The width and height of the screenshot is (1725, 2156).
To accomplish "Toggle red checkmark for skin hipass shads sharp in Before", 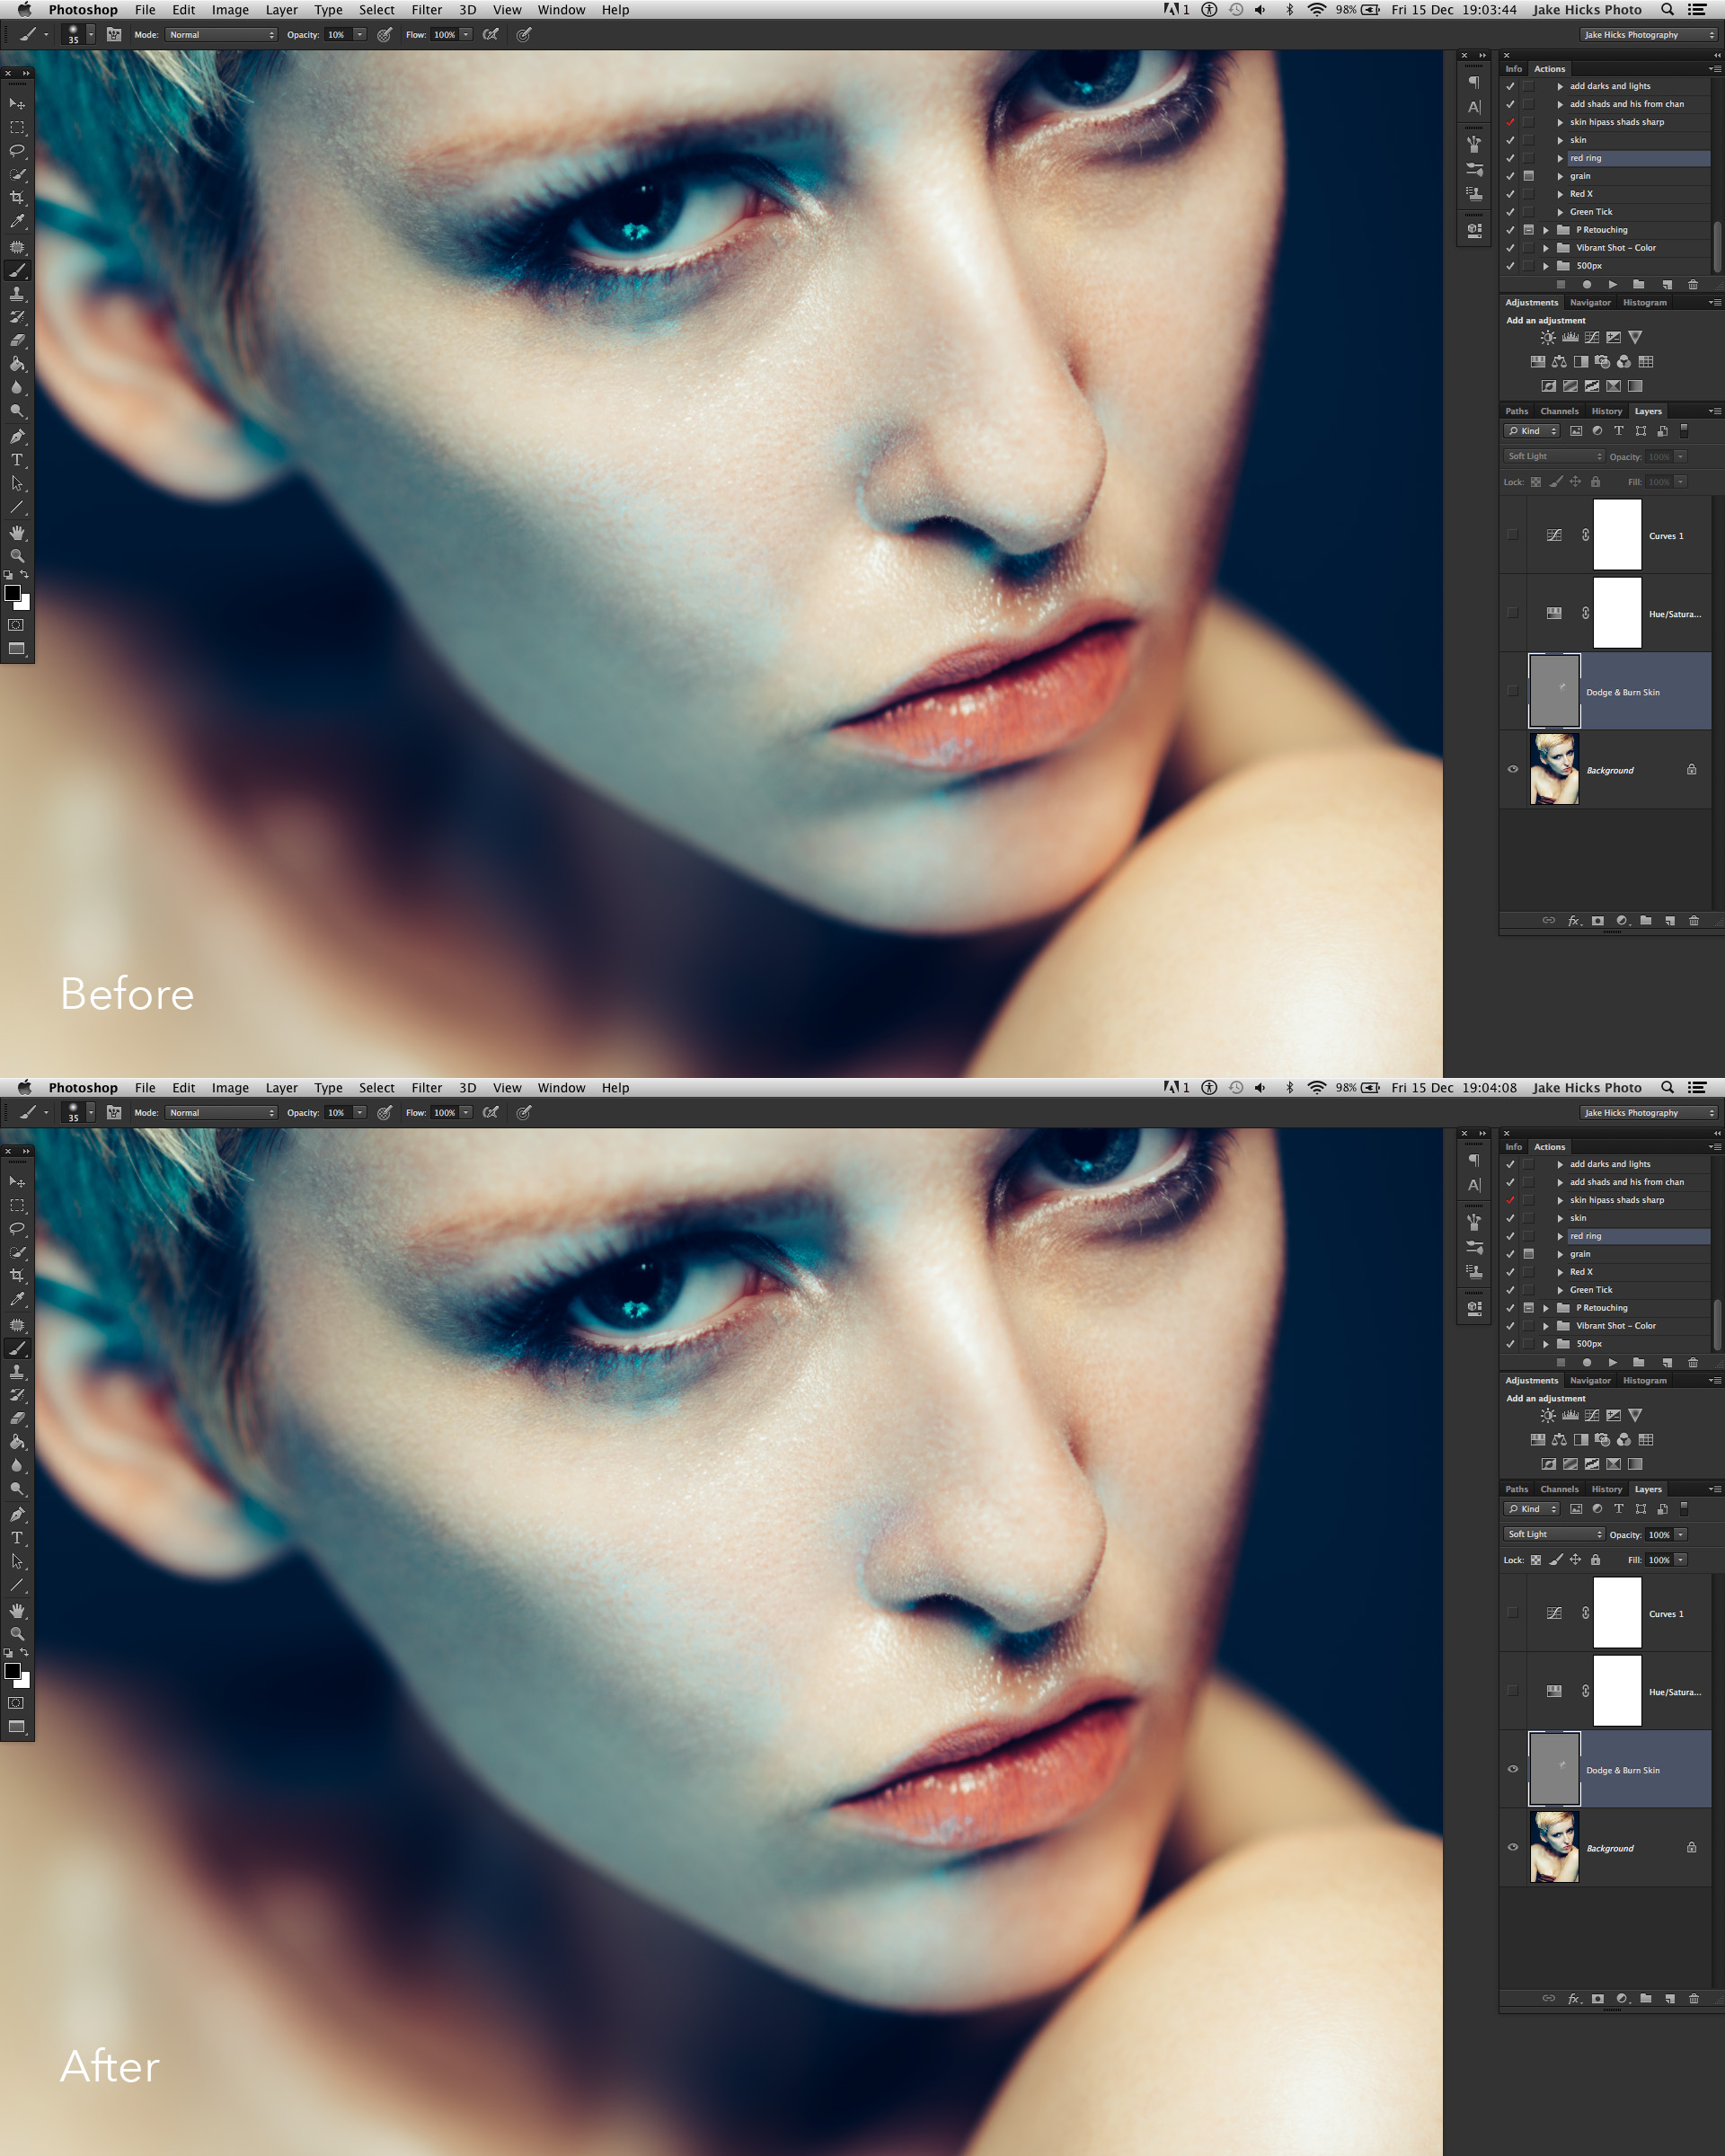I will pos(1510,122).
